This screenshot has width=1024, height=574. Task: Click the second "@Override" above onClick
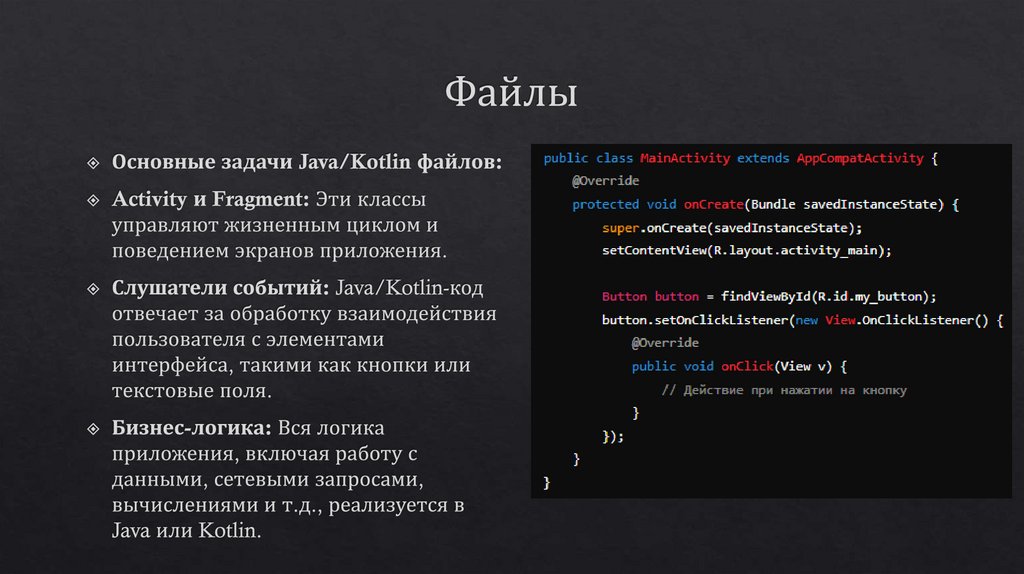point(665,343)
